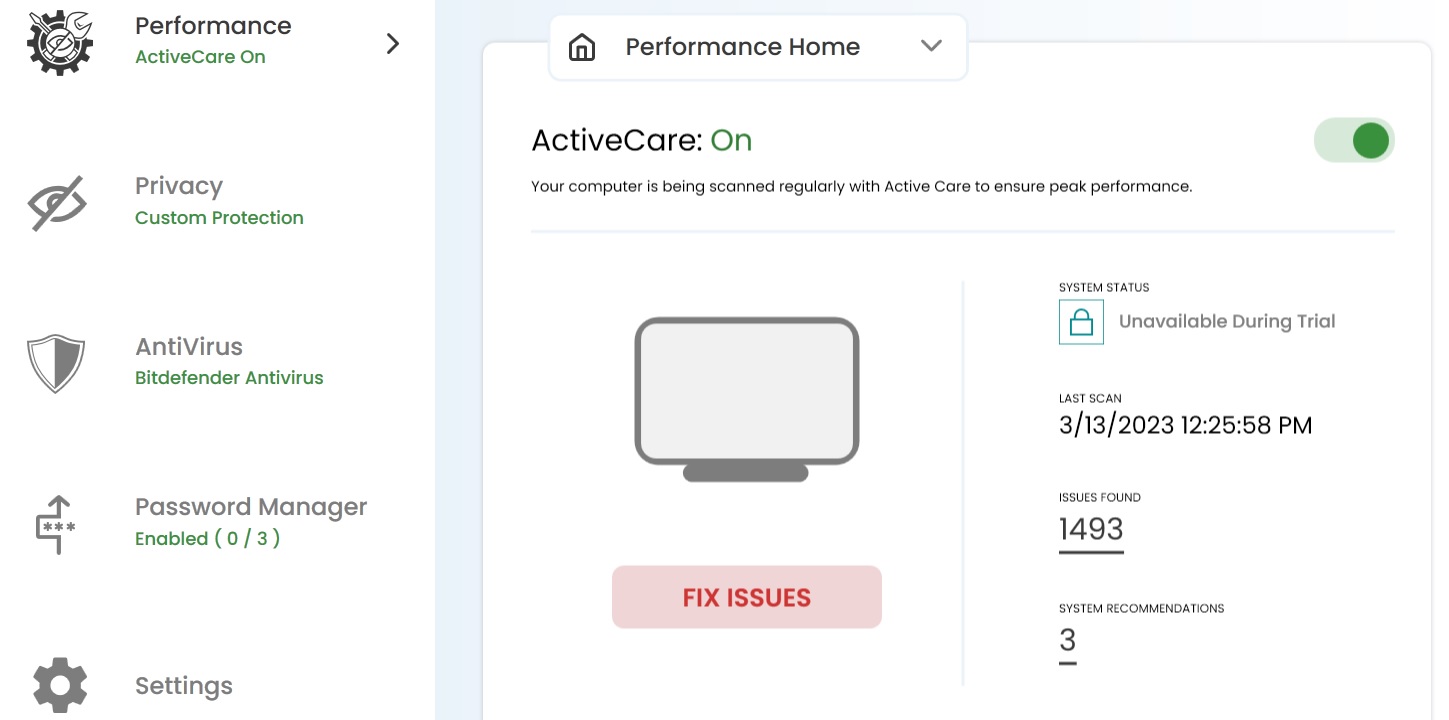Expand Performance using the right chevron

click(x=393, y=43)
